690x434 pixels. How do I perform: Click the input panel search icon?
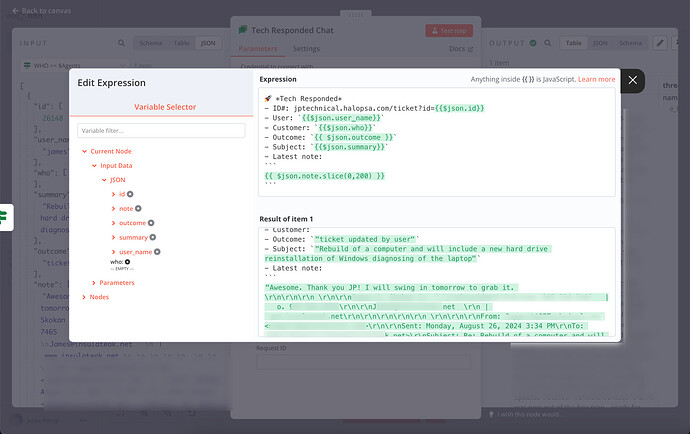121,43
